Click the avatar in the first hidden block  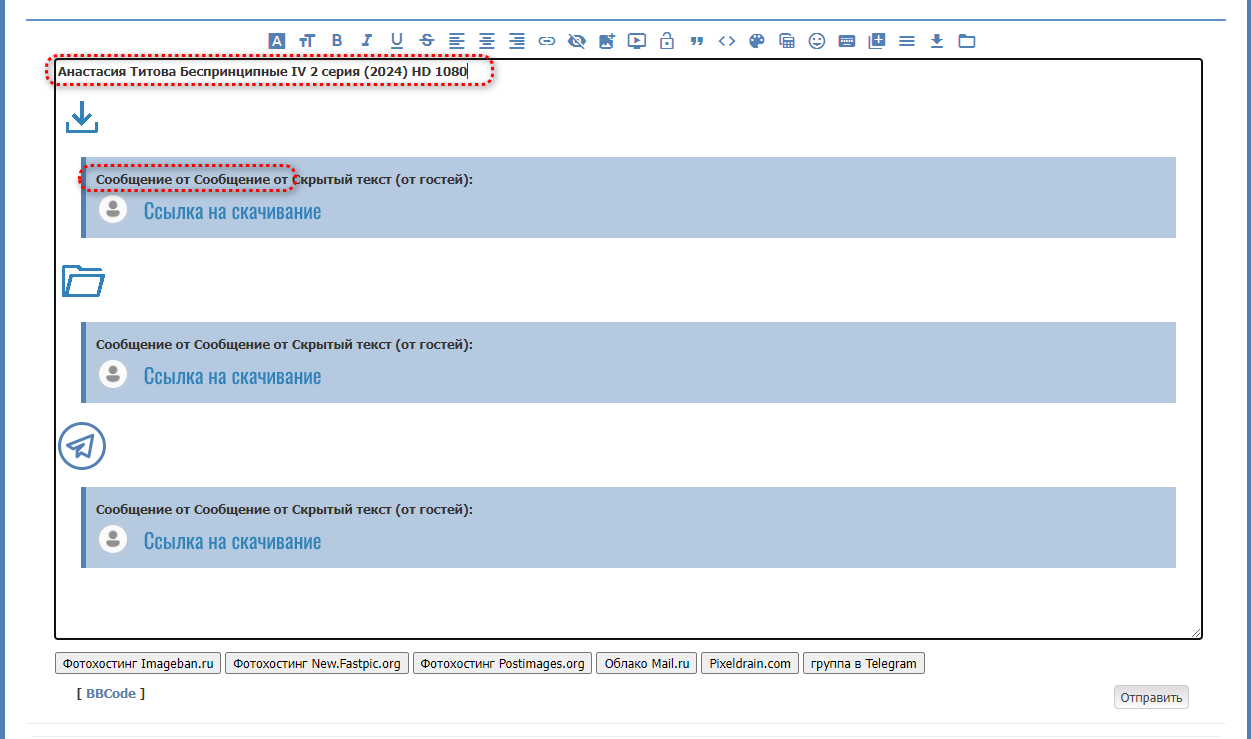(x=113, y=209)
